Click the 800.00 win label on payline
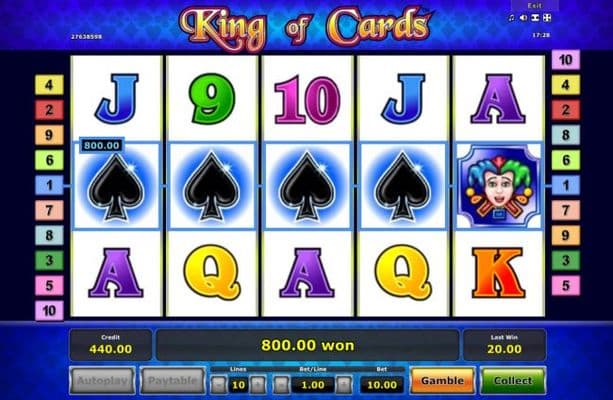The image size is (613, 400). point(102,145)
